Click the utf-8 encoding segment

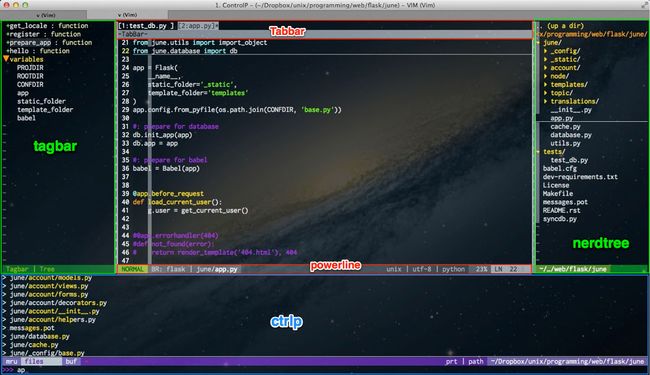(x=422, y=269)
